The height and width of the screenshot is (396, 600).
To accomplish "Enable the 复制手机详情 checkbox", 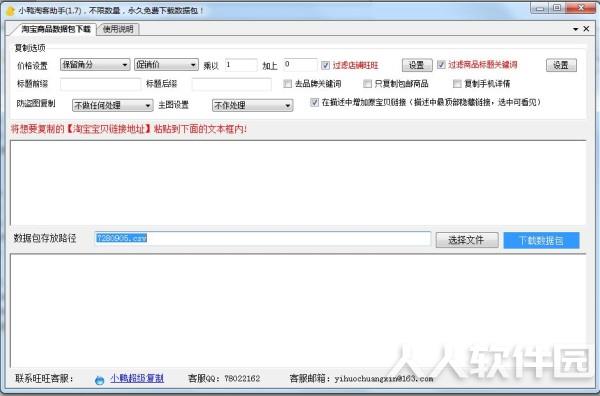I will (x=457, y=83).
